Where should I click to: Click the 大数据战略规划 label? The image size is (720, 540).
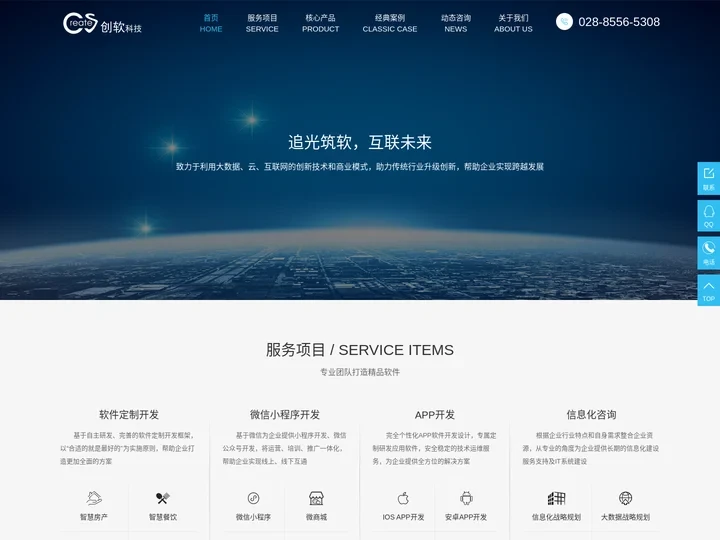[625, 517]
